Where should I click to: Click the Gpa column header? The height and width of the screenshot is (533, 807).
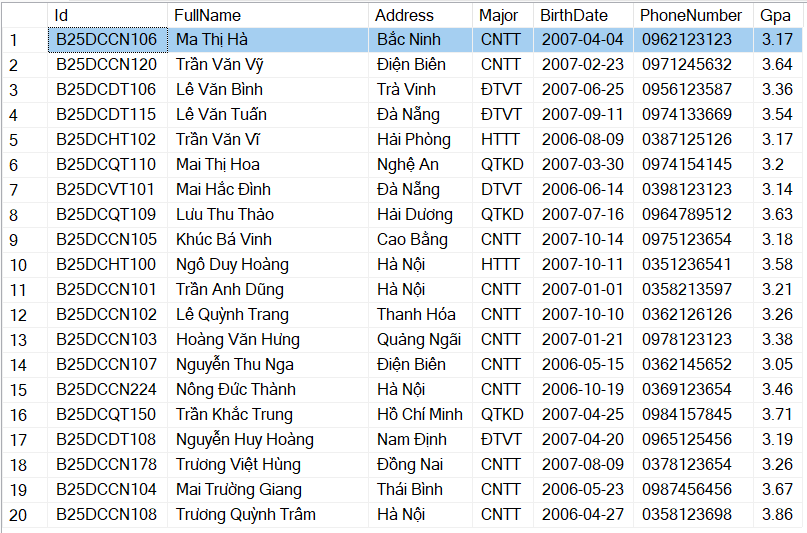pyautogui.click(x=777, y=15)
